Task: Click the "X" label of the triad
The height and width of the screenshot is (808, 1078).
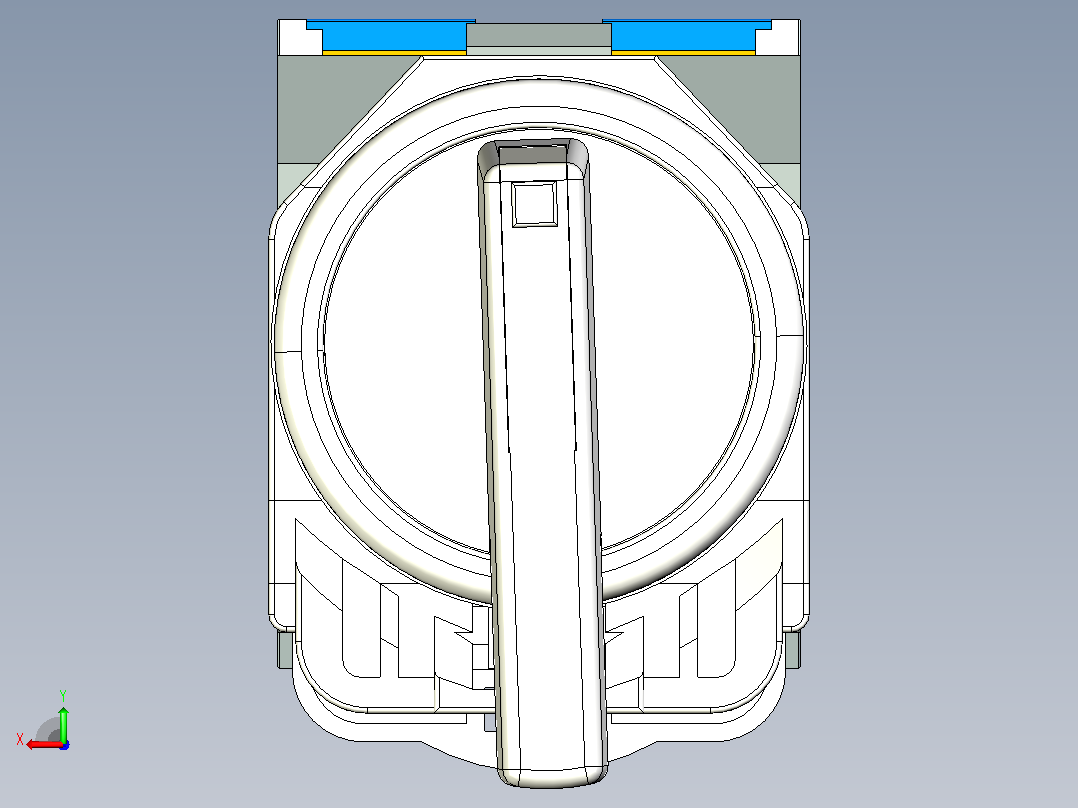Action: [x=20, y=740]
